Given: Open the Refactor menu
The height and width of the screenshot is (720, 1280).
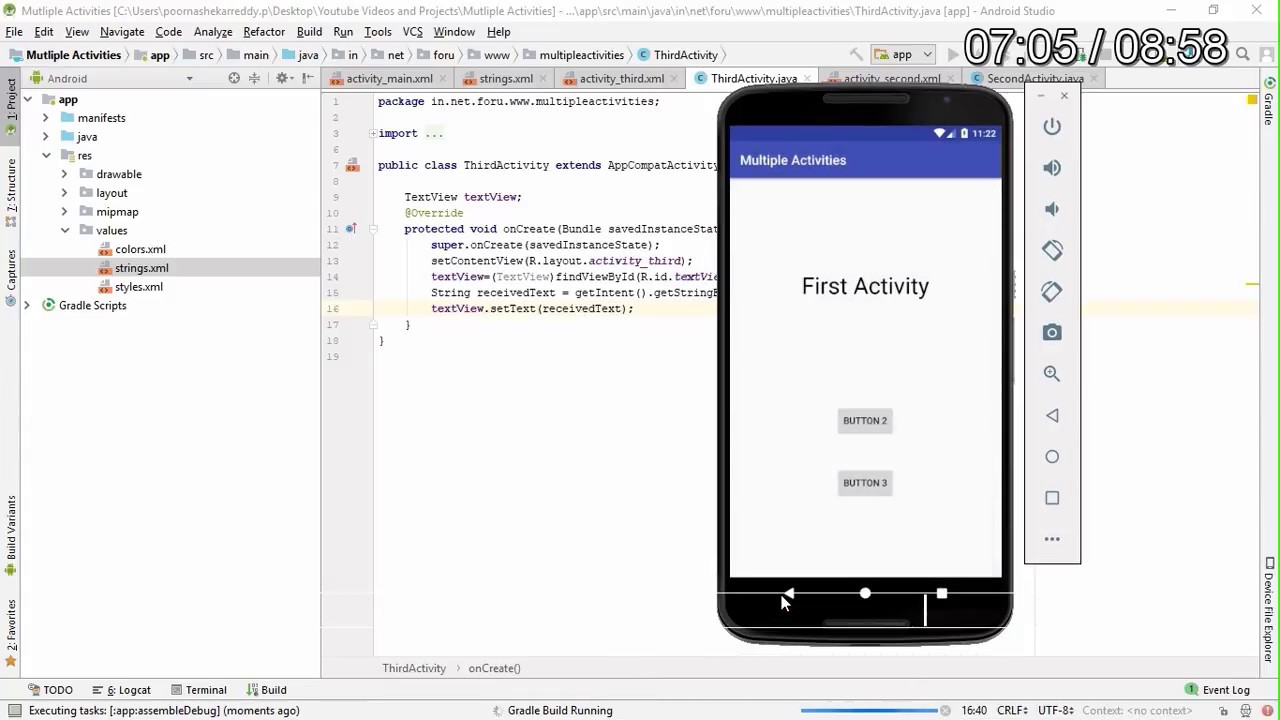Looking at the screenshot, I should coord(264,32).
